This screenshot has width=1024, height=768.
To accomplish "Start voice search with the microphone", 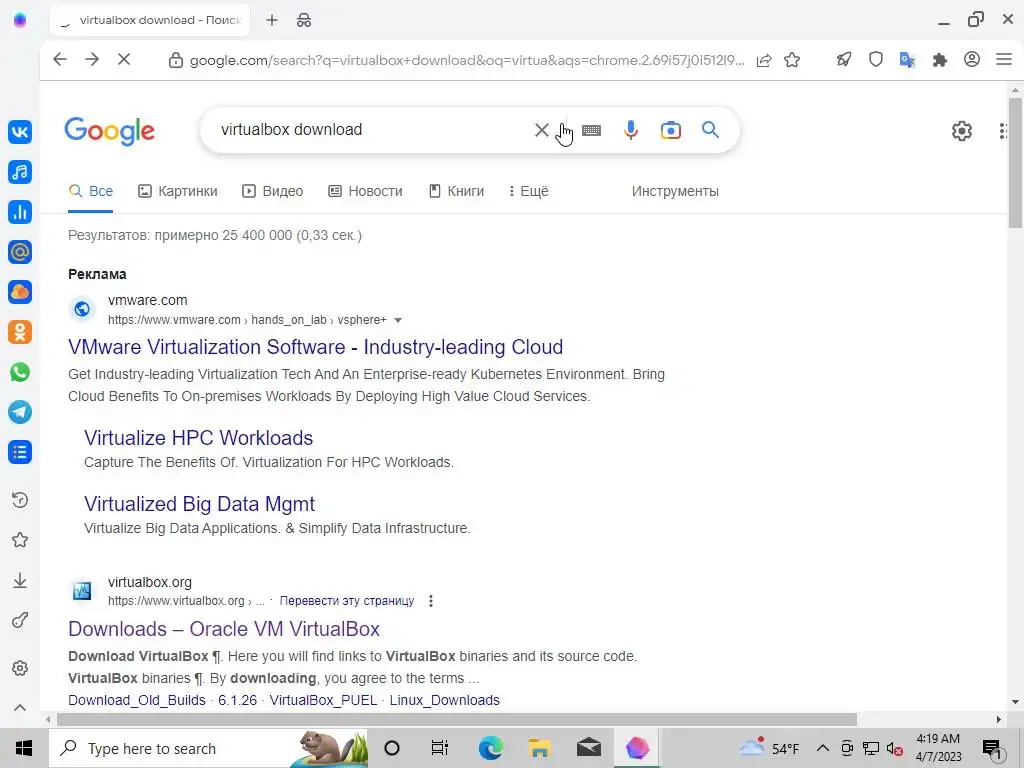I will [x=630, y=130].
